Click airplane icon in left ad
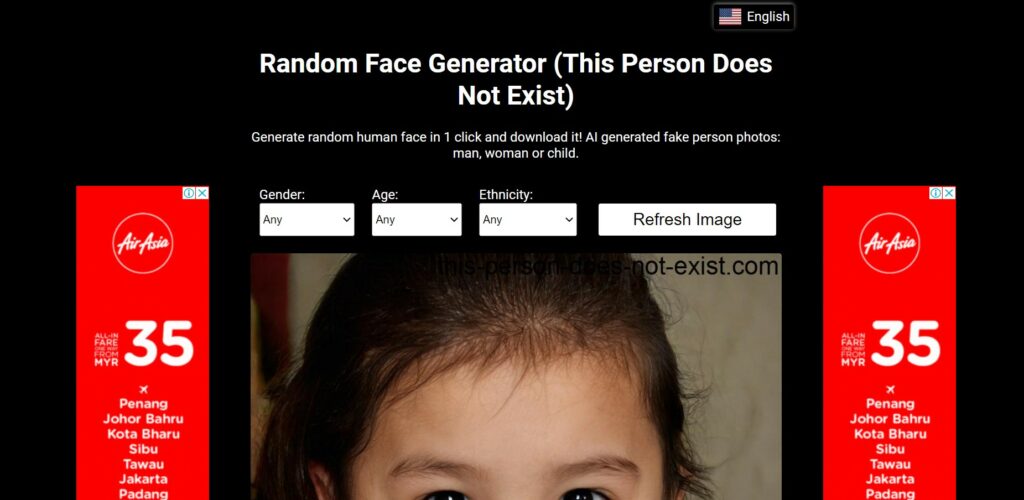 coord(143,390)
